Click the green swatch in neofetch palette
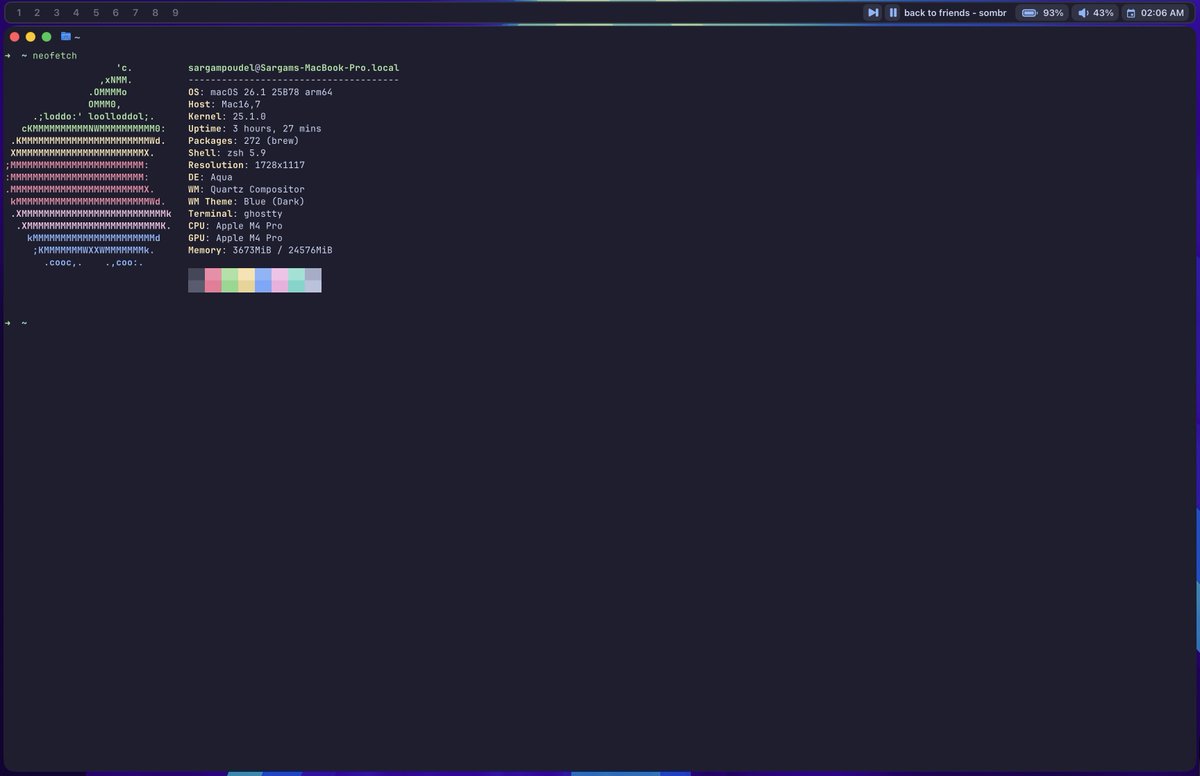Image resolution: width=1200 pixels, height=776 pixels. coord(230,280)
